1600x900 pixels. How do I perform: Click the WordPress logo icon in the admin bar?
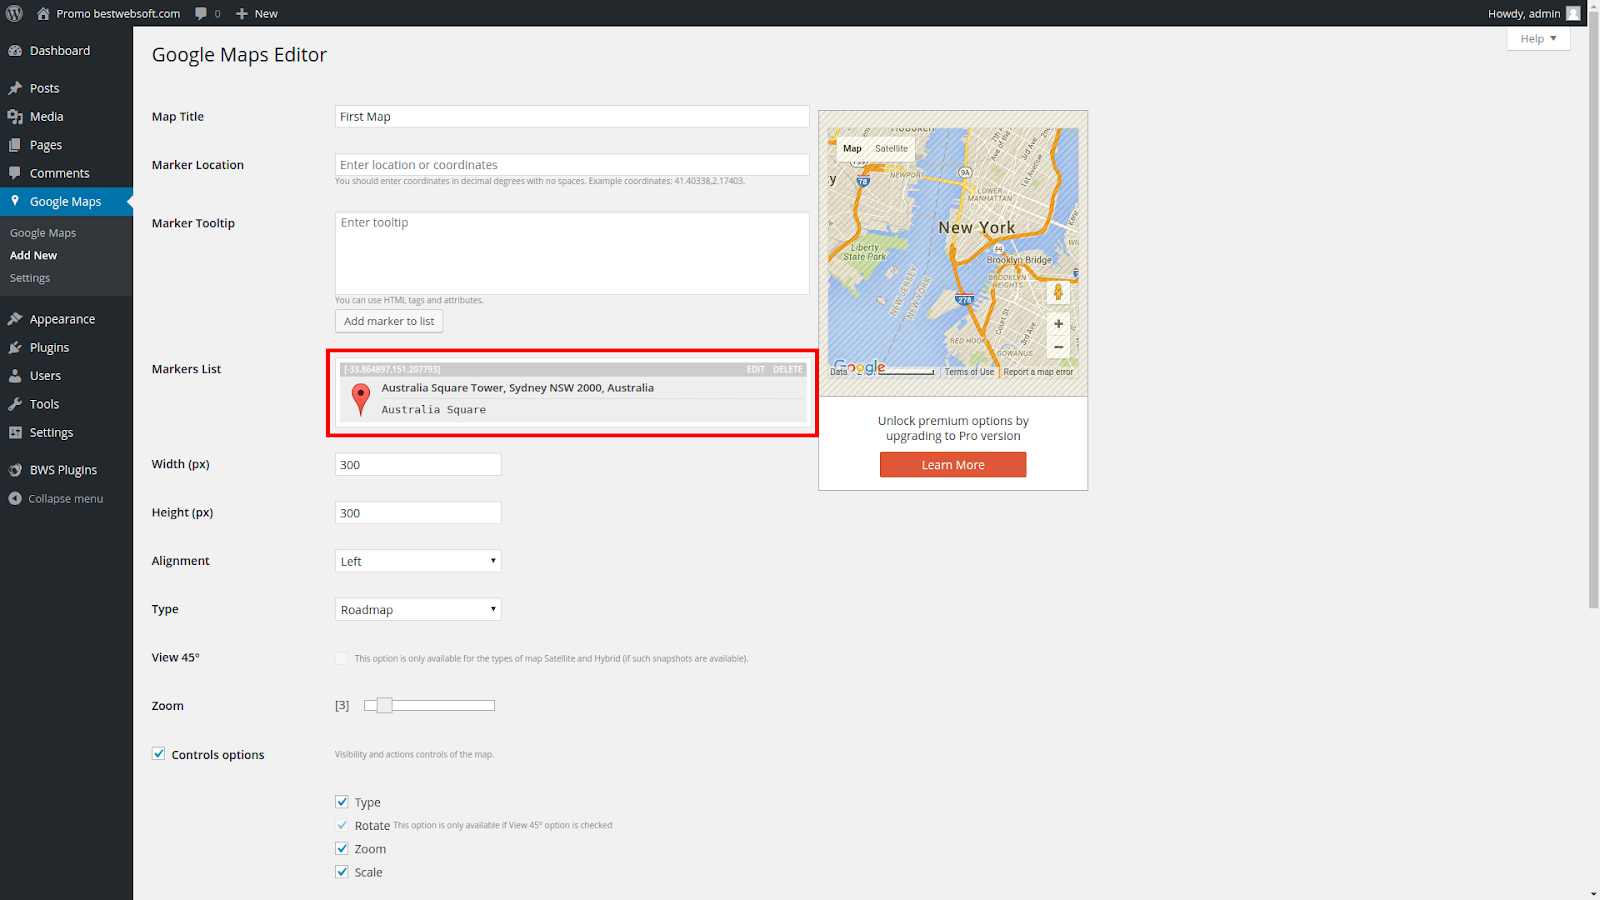(x=14, y=13)
